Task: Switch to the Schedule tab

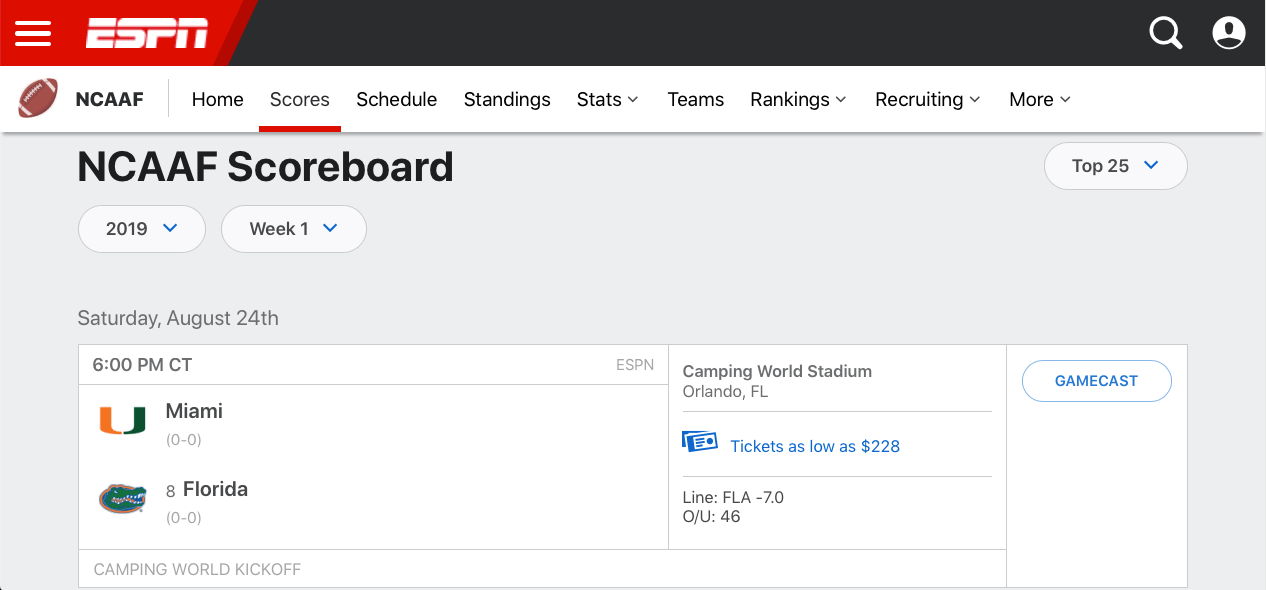Action: 396,99
